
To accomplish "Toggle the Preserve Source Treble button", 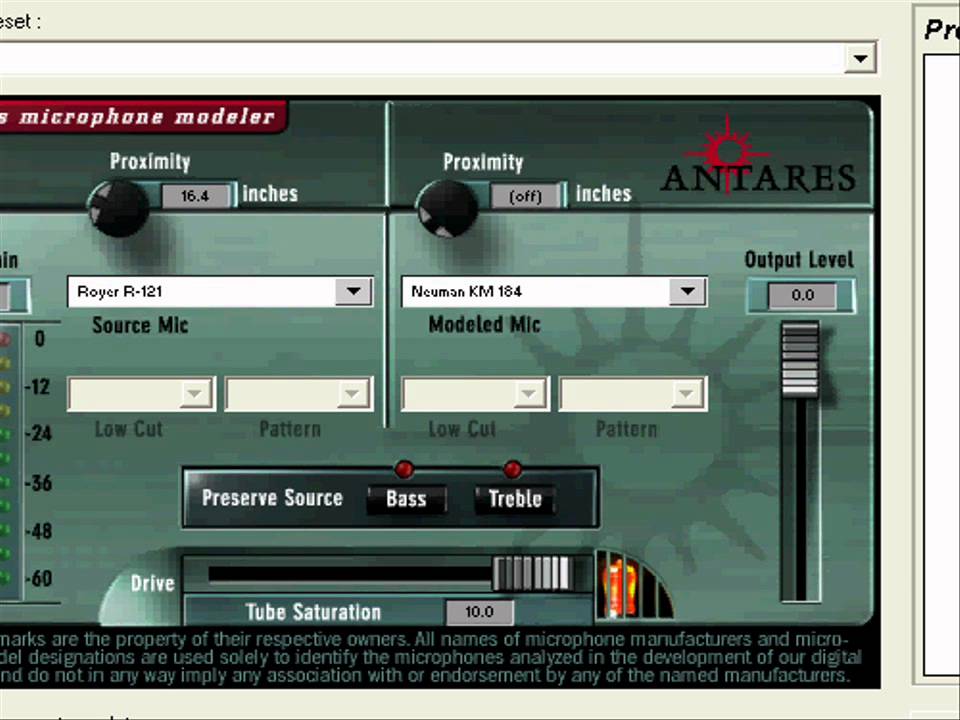I will pyautogui.click(x=515, y=499).
